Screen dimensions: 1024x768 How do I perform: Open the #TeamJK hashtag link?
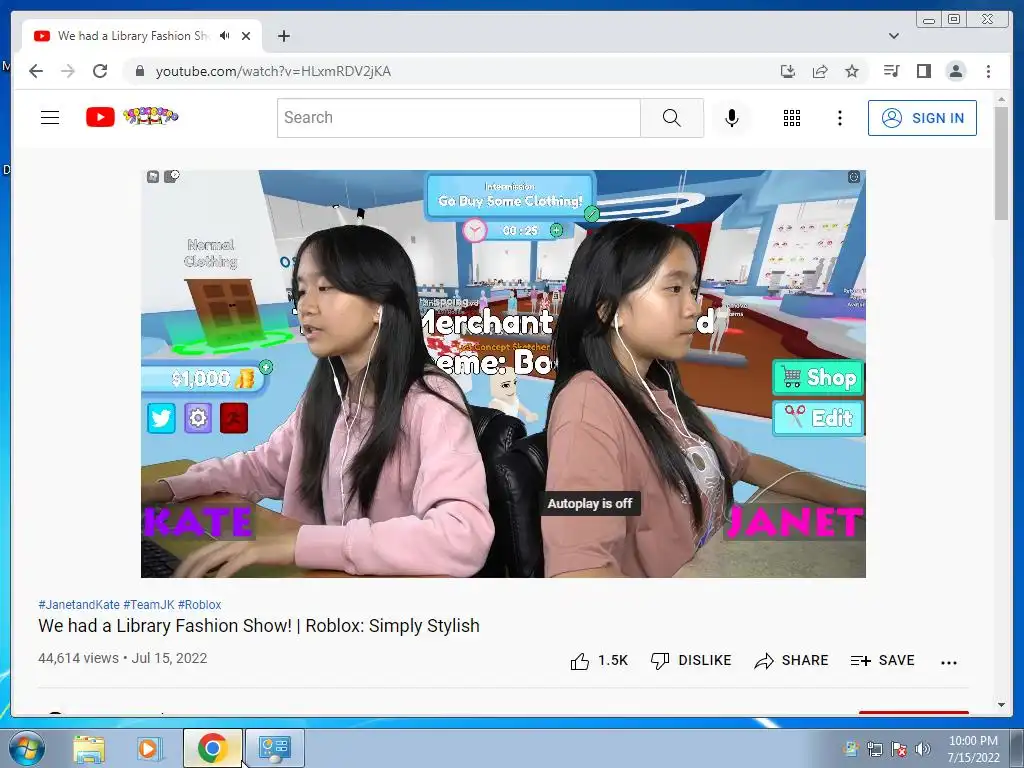point(149,605)
